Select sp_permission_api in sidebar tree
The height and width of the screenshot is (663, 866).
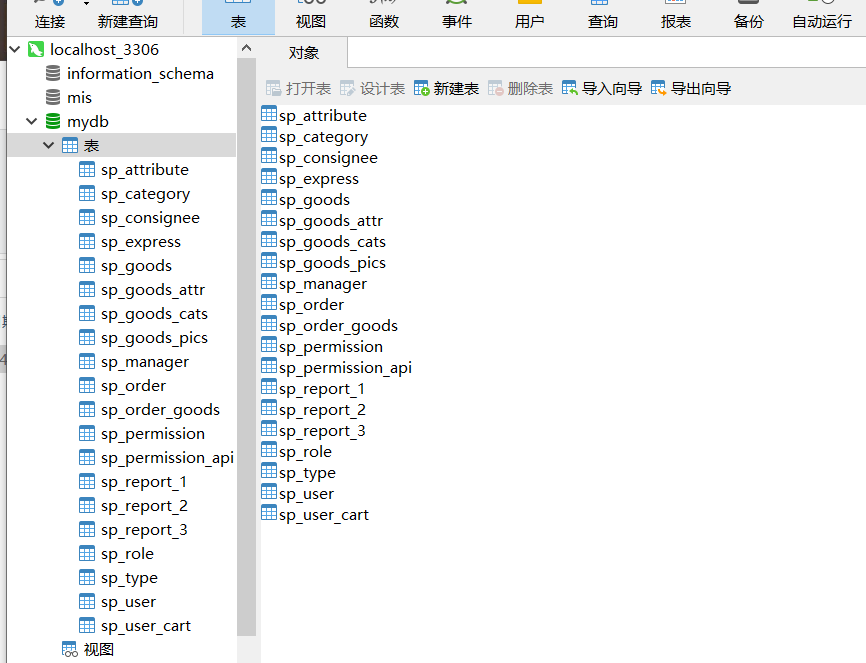pyautogui.click(x=167, y=458)
